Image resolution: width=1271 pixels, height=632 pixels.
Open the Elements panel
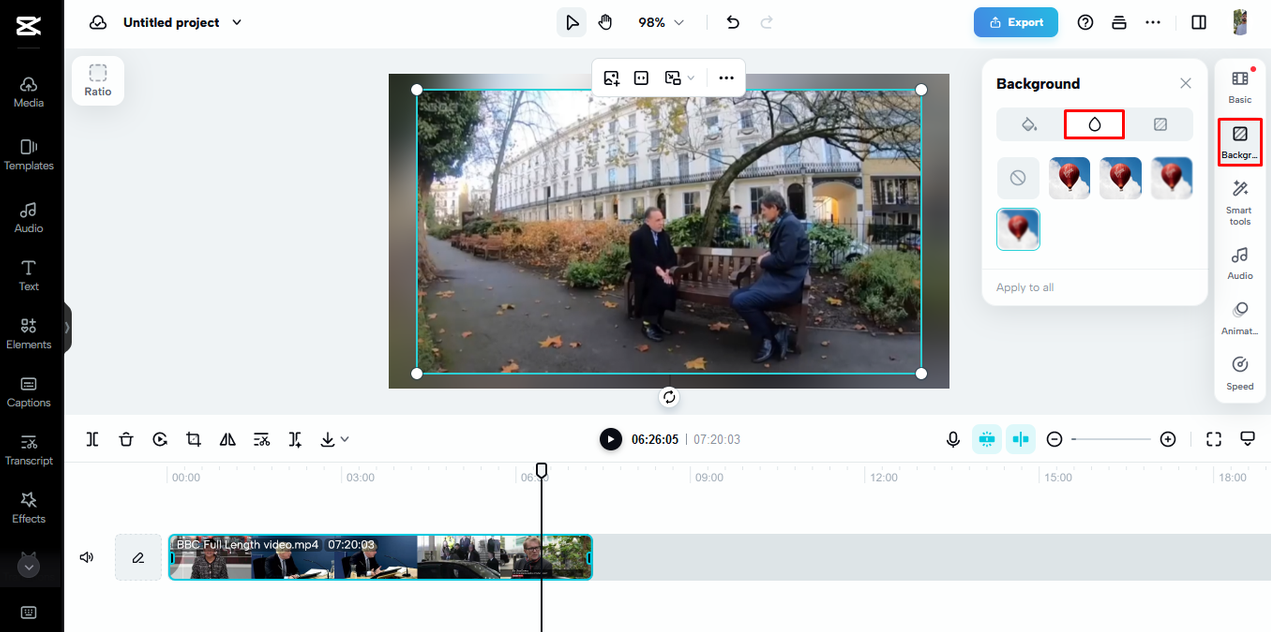click(29, 334)
